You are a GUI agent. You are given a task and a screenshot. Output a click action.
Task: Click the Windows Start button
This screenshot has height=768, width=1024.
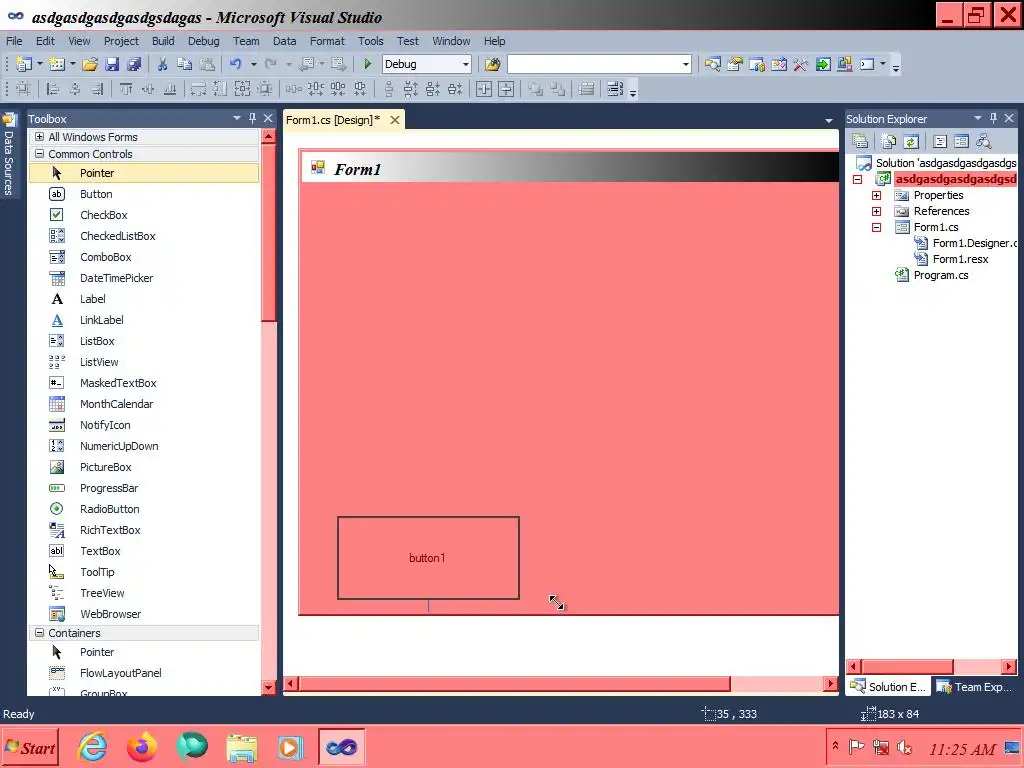click(x=30, y=748)
